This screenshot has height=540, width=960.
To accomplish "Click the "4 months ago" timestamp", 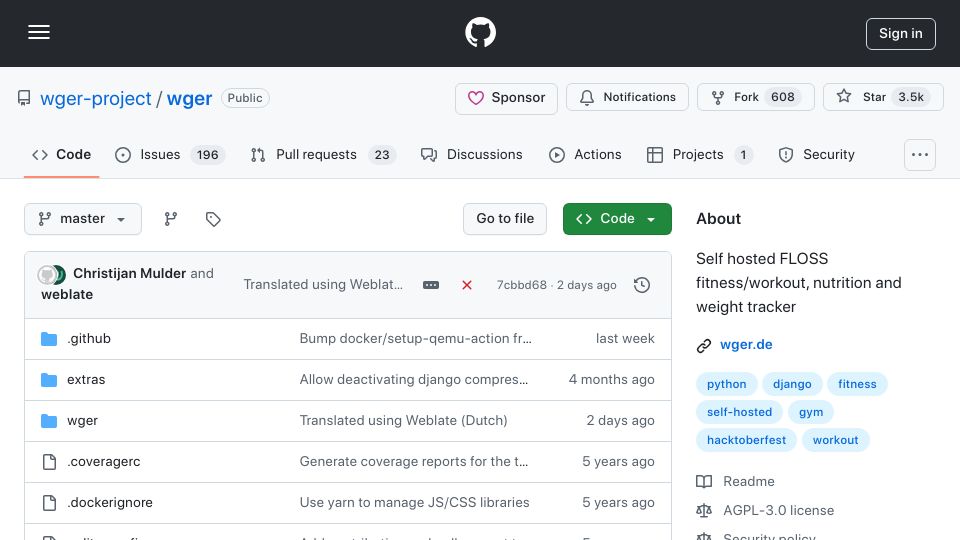I will click(611, 380).
